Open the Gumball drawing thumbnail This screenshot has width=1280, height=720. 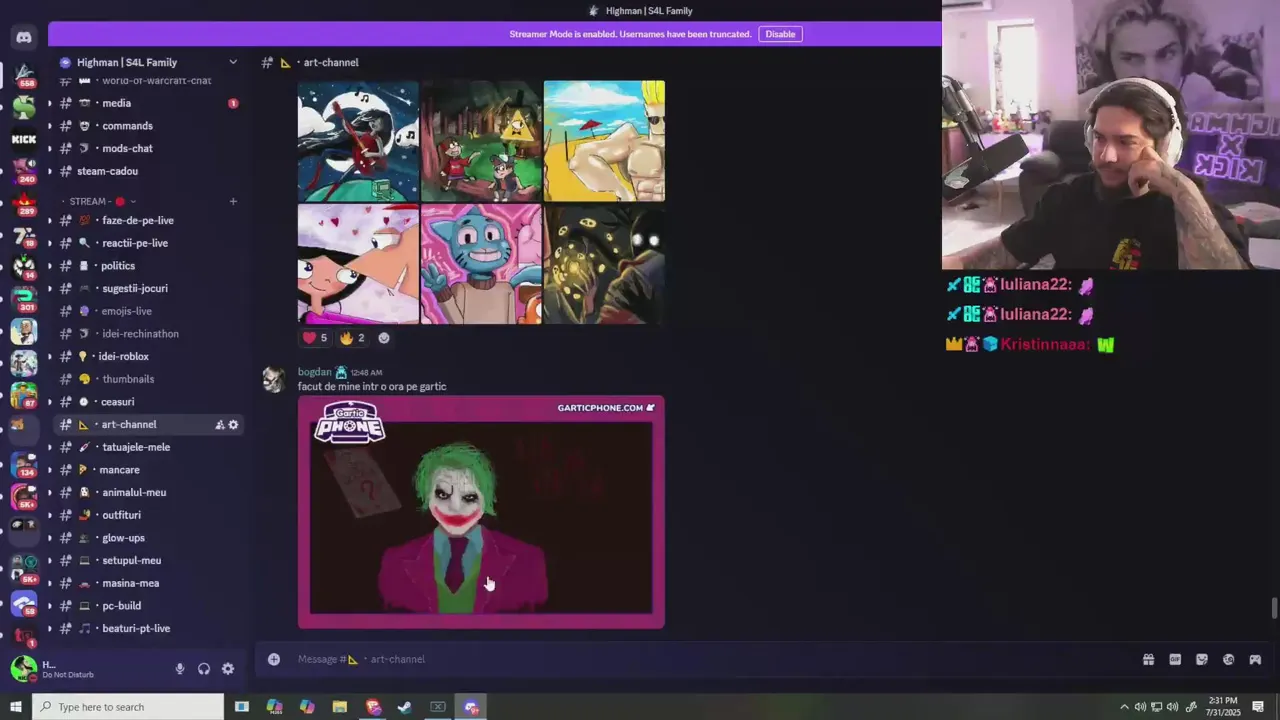click(481, 264)
